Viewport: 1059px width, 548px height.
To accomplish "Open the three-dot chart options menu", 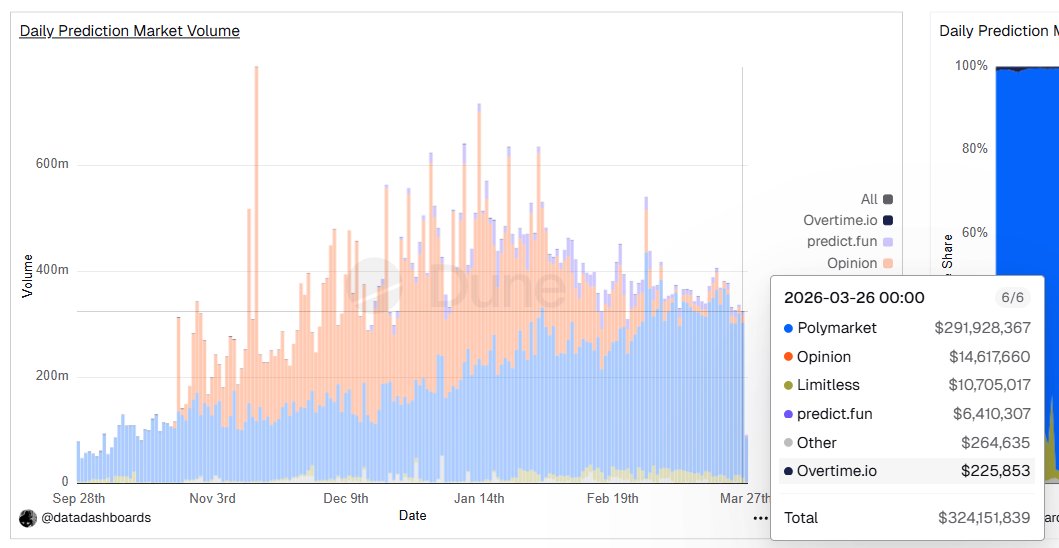I will tap(760, 518).
